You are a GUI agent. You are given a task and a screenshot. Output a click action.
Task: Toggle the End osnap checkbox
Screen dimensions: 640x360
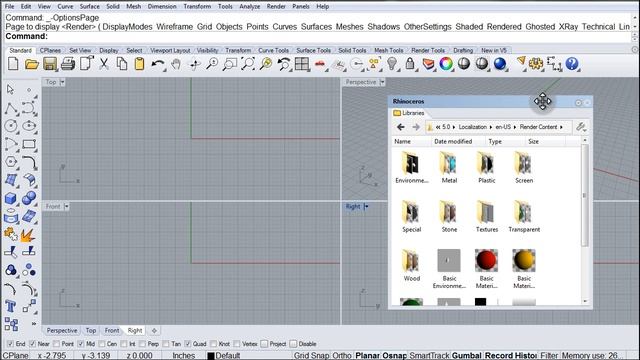10,344
